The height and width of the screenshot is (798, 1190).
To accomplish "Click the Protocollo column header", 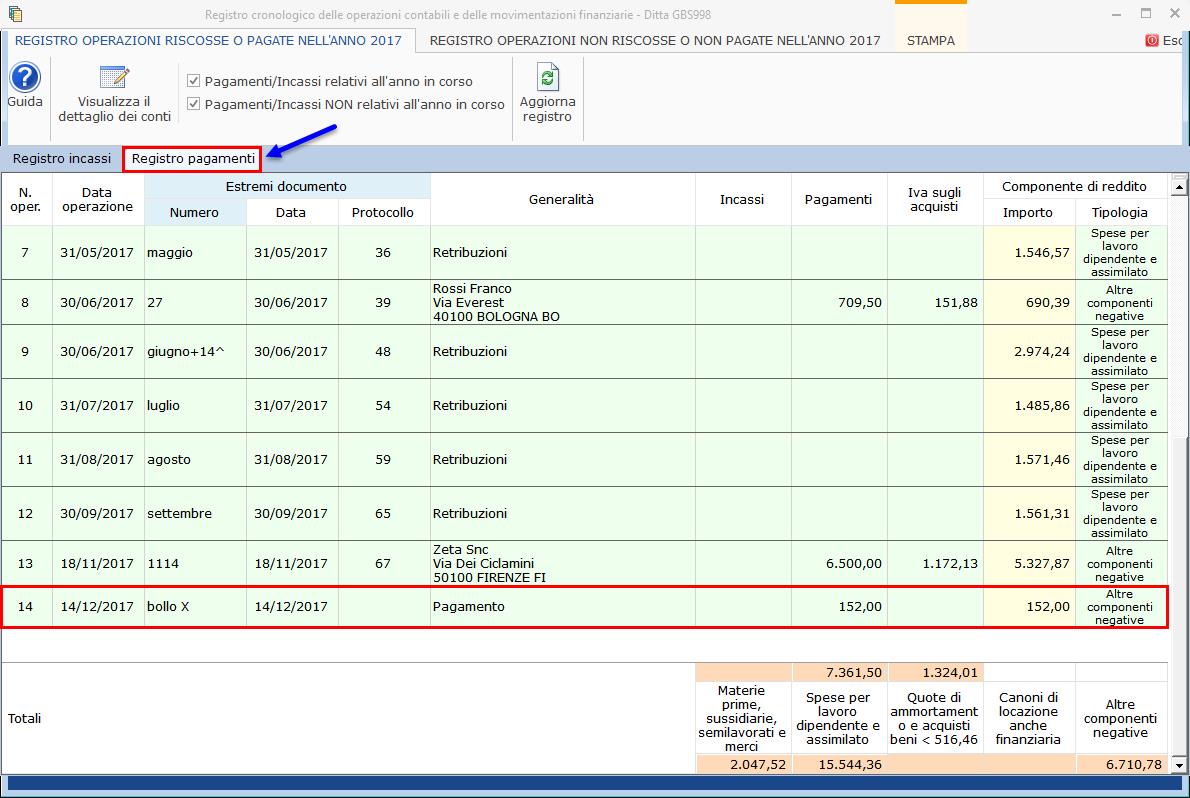I will pyautogui.click(x=382, y=213).
